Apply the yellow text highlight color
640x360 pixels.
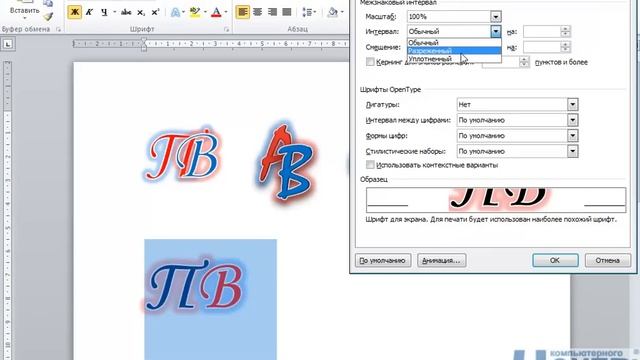(195, 12)
